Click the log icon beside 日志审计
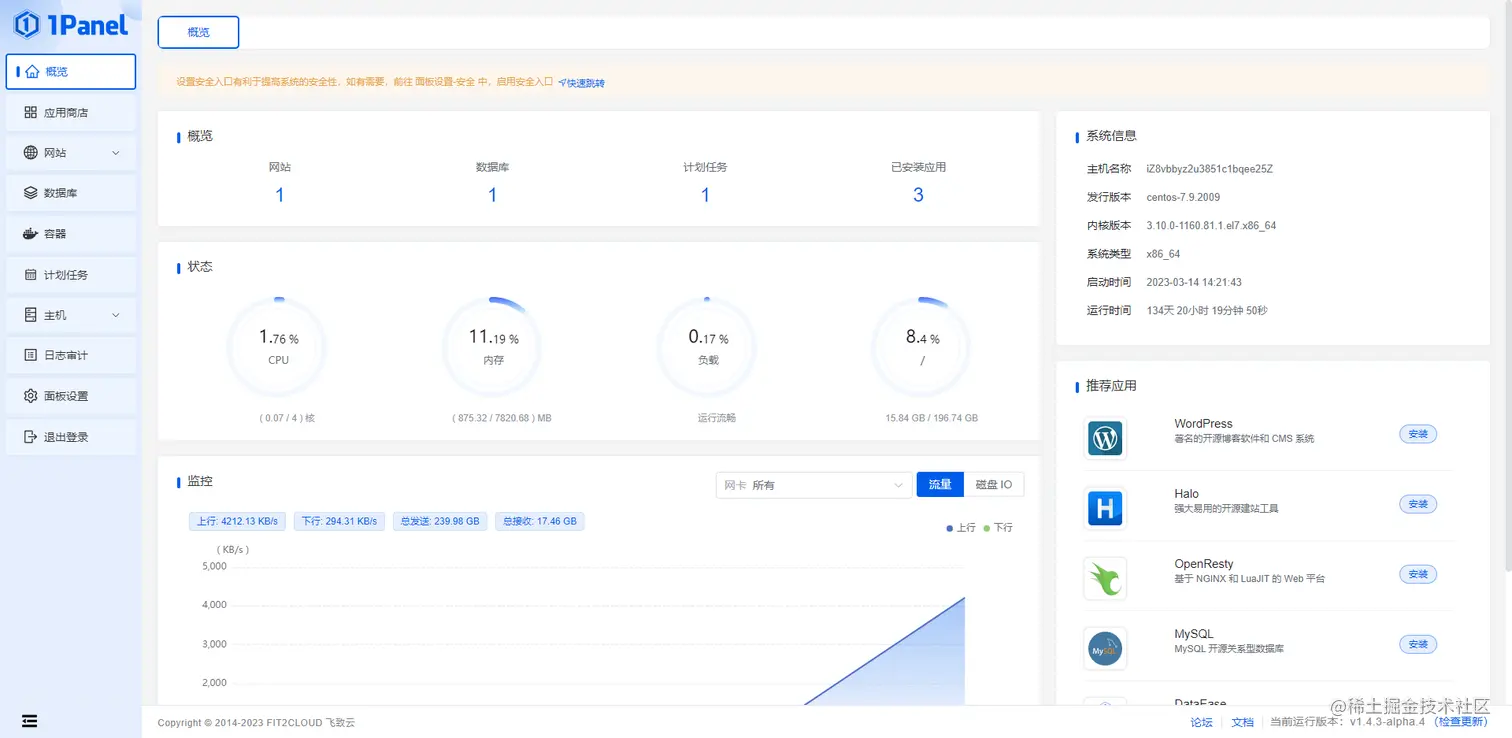The height and width of the screenshot is (738, 1512). click(30, 355)
